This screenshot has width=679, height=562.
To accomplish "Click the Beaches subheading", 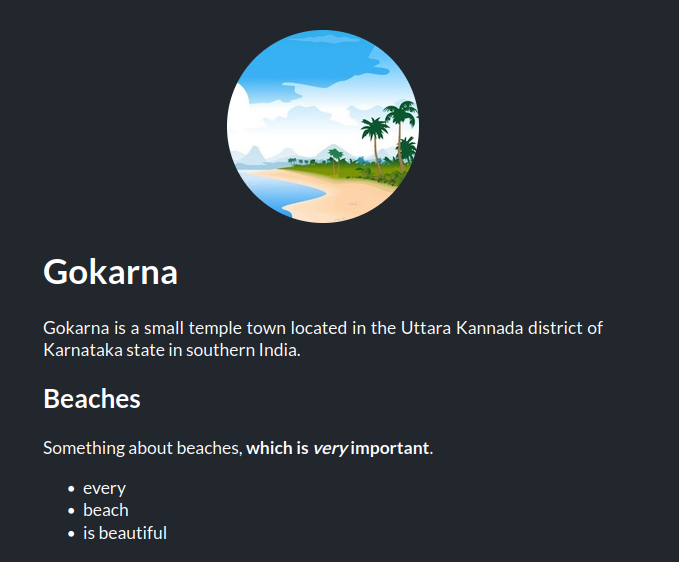I will click(92, 399).
